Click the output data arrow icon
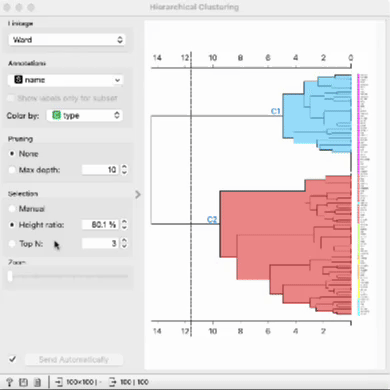The width and height of the screenshot is (390, 390). pos(112,382)
